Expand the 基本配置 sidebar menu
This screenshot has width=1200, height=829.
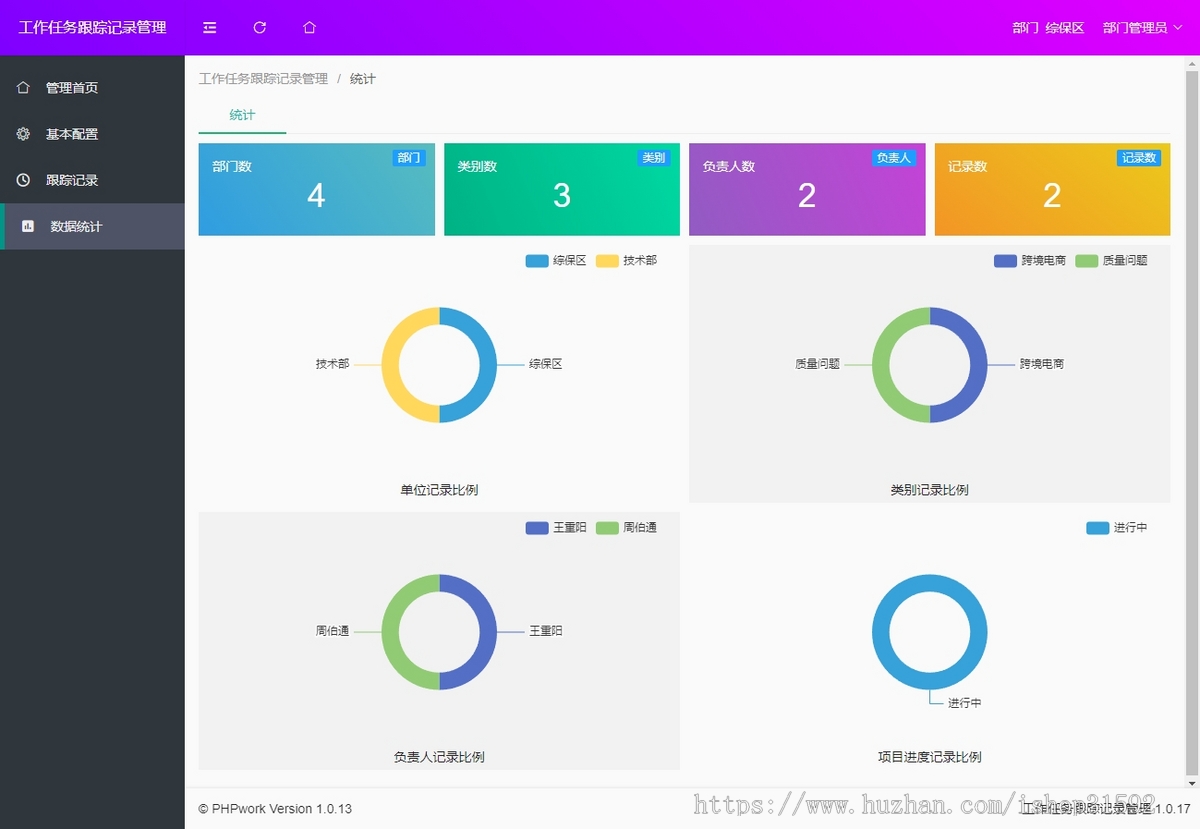point(72,134)
